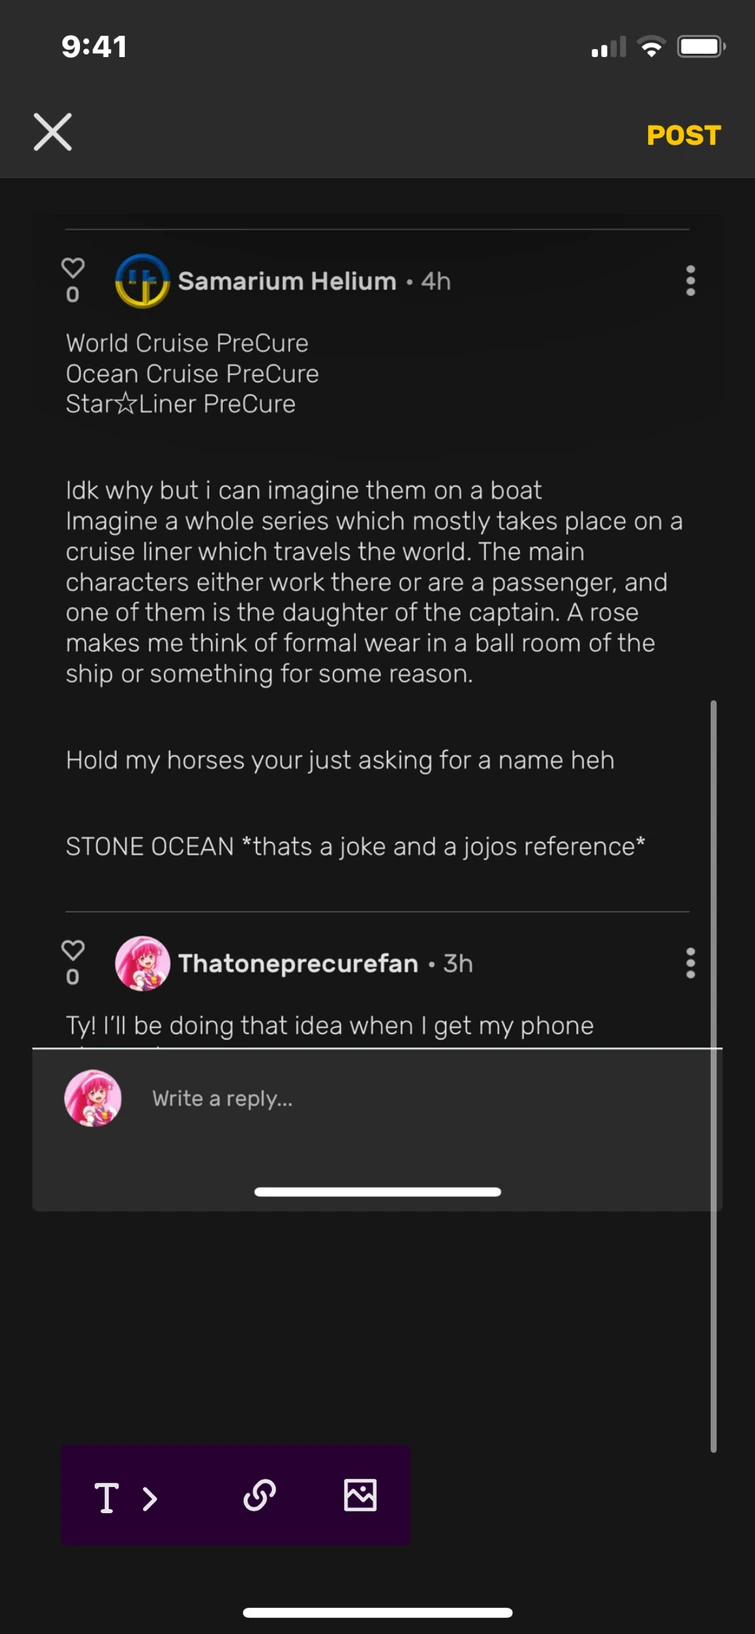
Task: Open the text formatting tool
Action: coord(106,1497)
